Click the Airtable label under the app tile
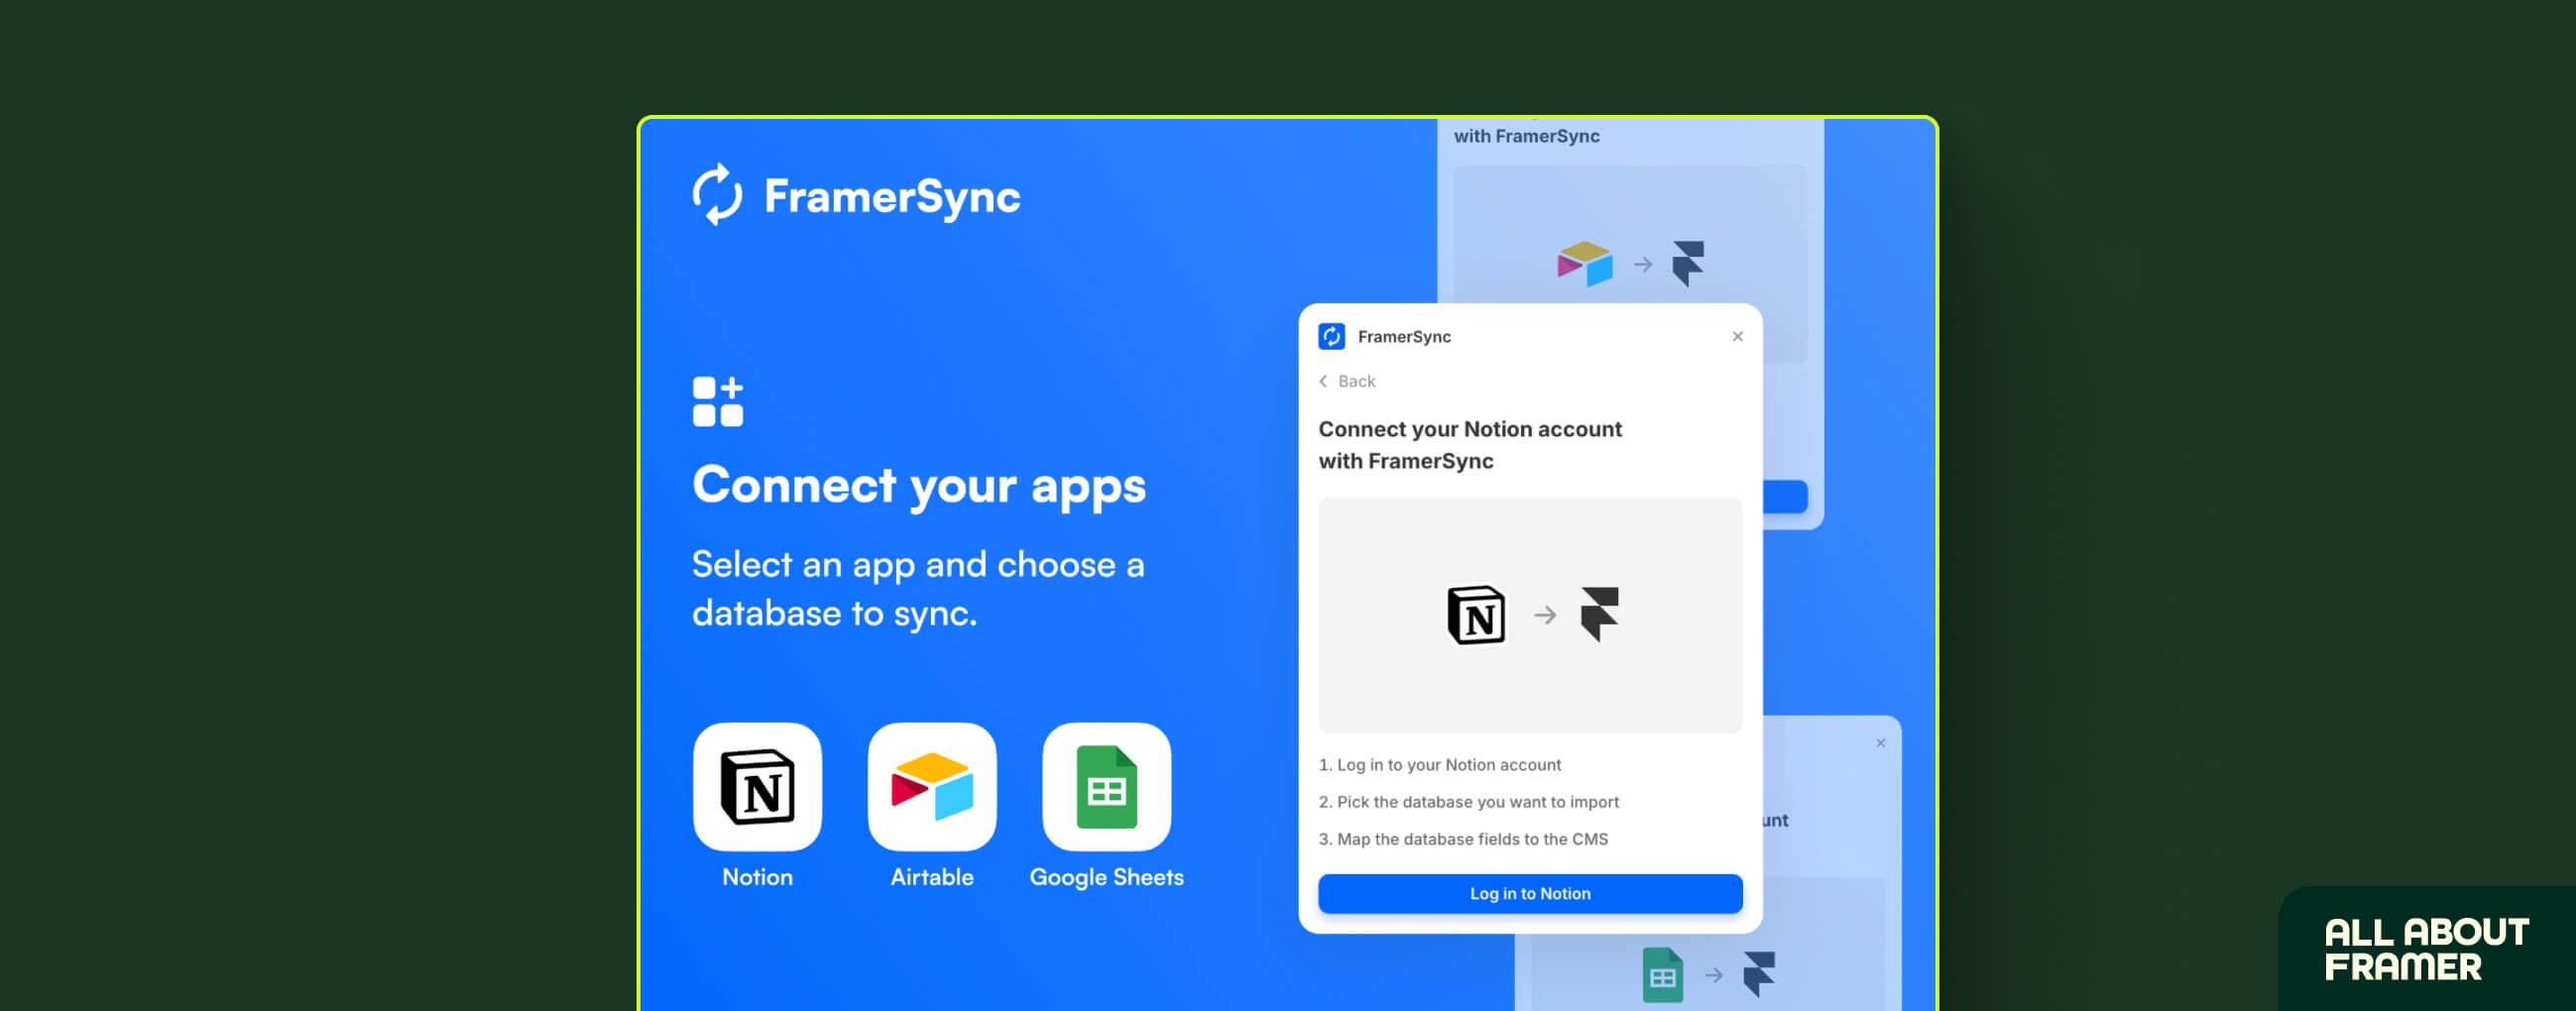 (932, 877)
